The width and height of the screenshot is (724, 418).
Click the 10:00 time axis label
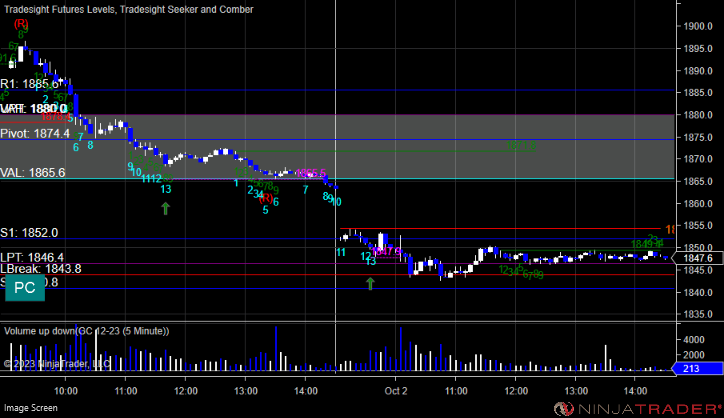tap(66, 391)
